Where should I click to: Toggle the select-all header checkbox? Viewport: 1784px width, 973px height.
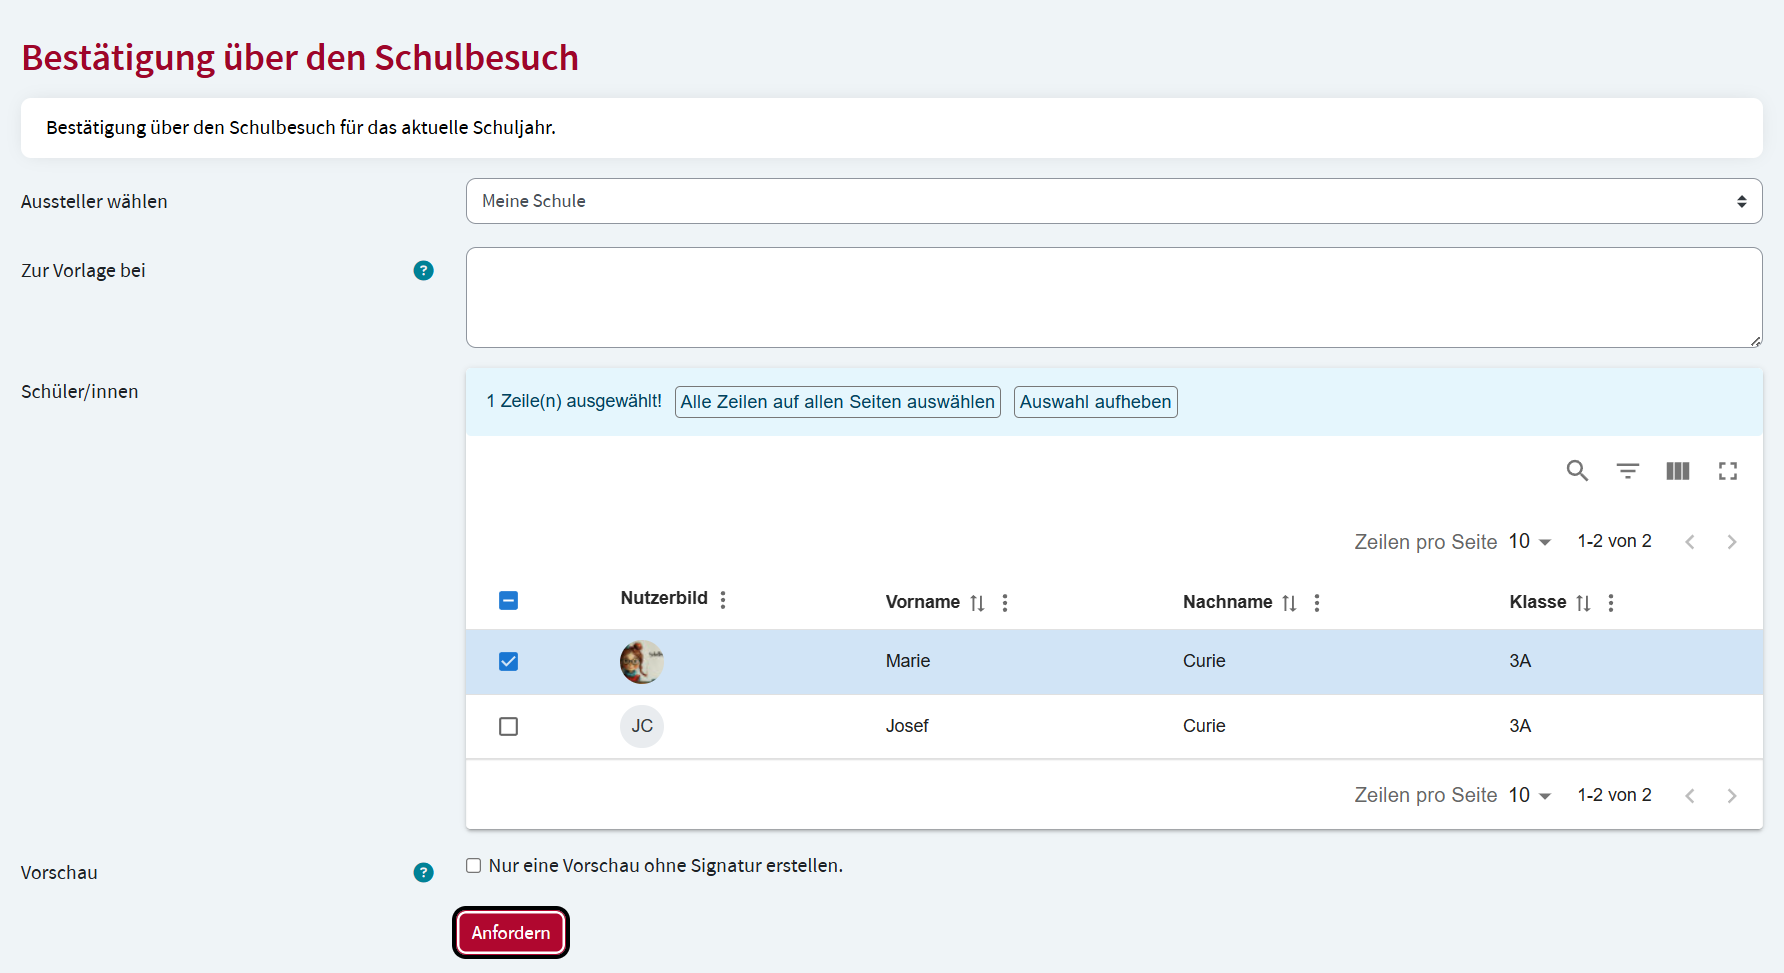point(508,600)
